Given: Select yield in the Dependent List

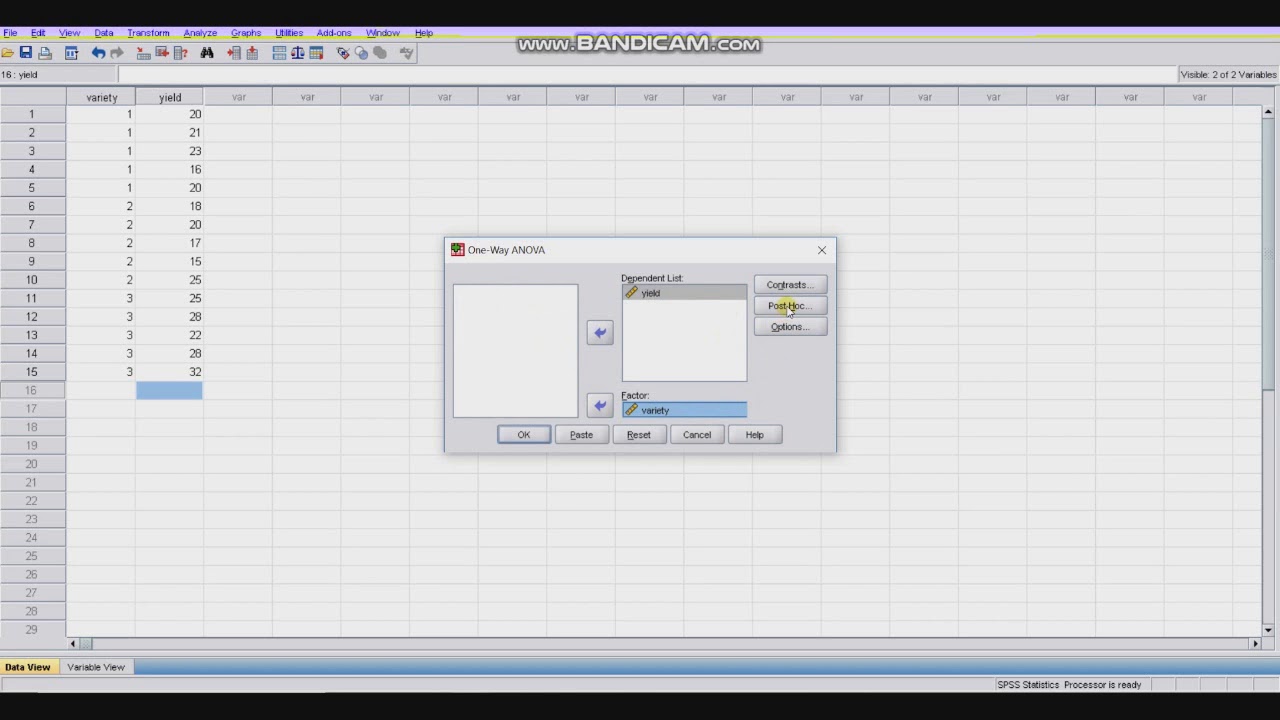Looking at the screenshot, I should (684, 293).
